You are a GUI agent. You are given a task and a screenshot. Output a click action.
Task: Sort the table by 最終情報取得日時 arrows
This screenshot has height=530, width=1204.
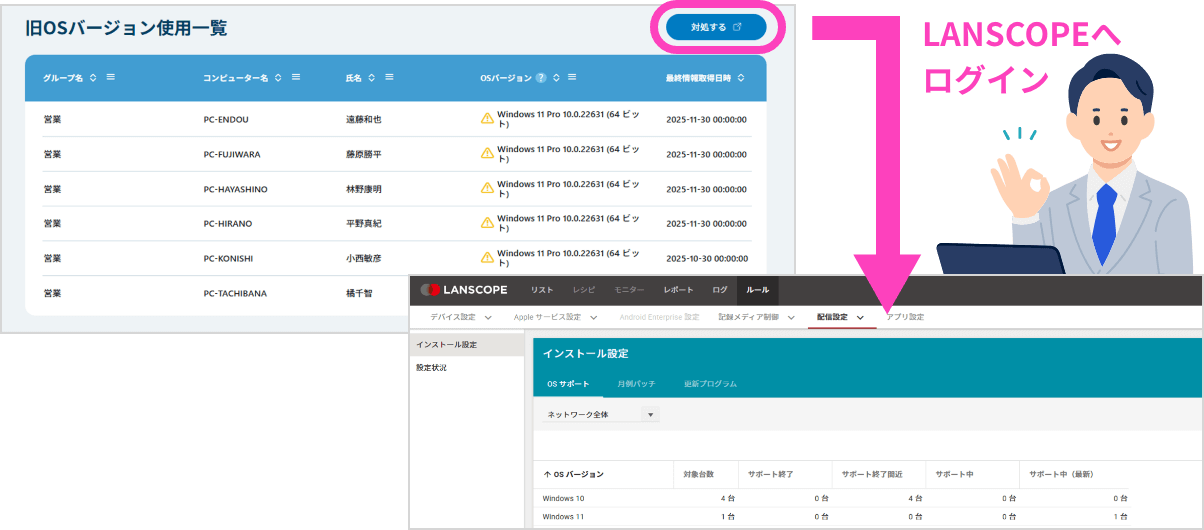click(741, 77)
